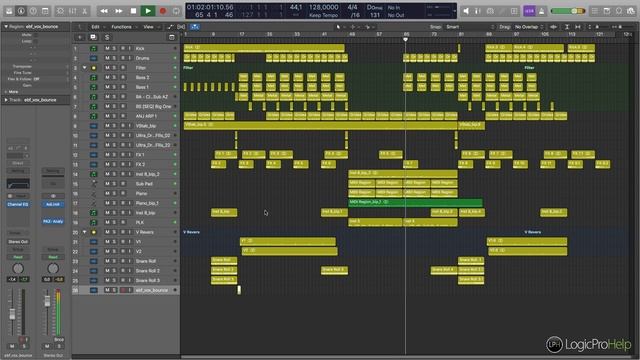Click the Duplicate Track button
This screenshot has width=640, height=360.
pyautogui.click(x=93, y=37)
